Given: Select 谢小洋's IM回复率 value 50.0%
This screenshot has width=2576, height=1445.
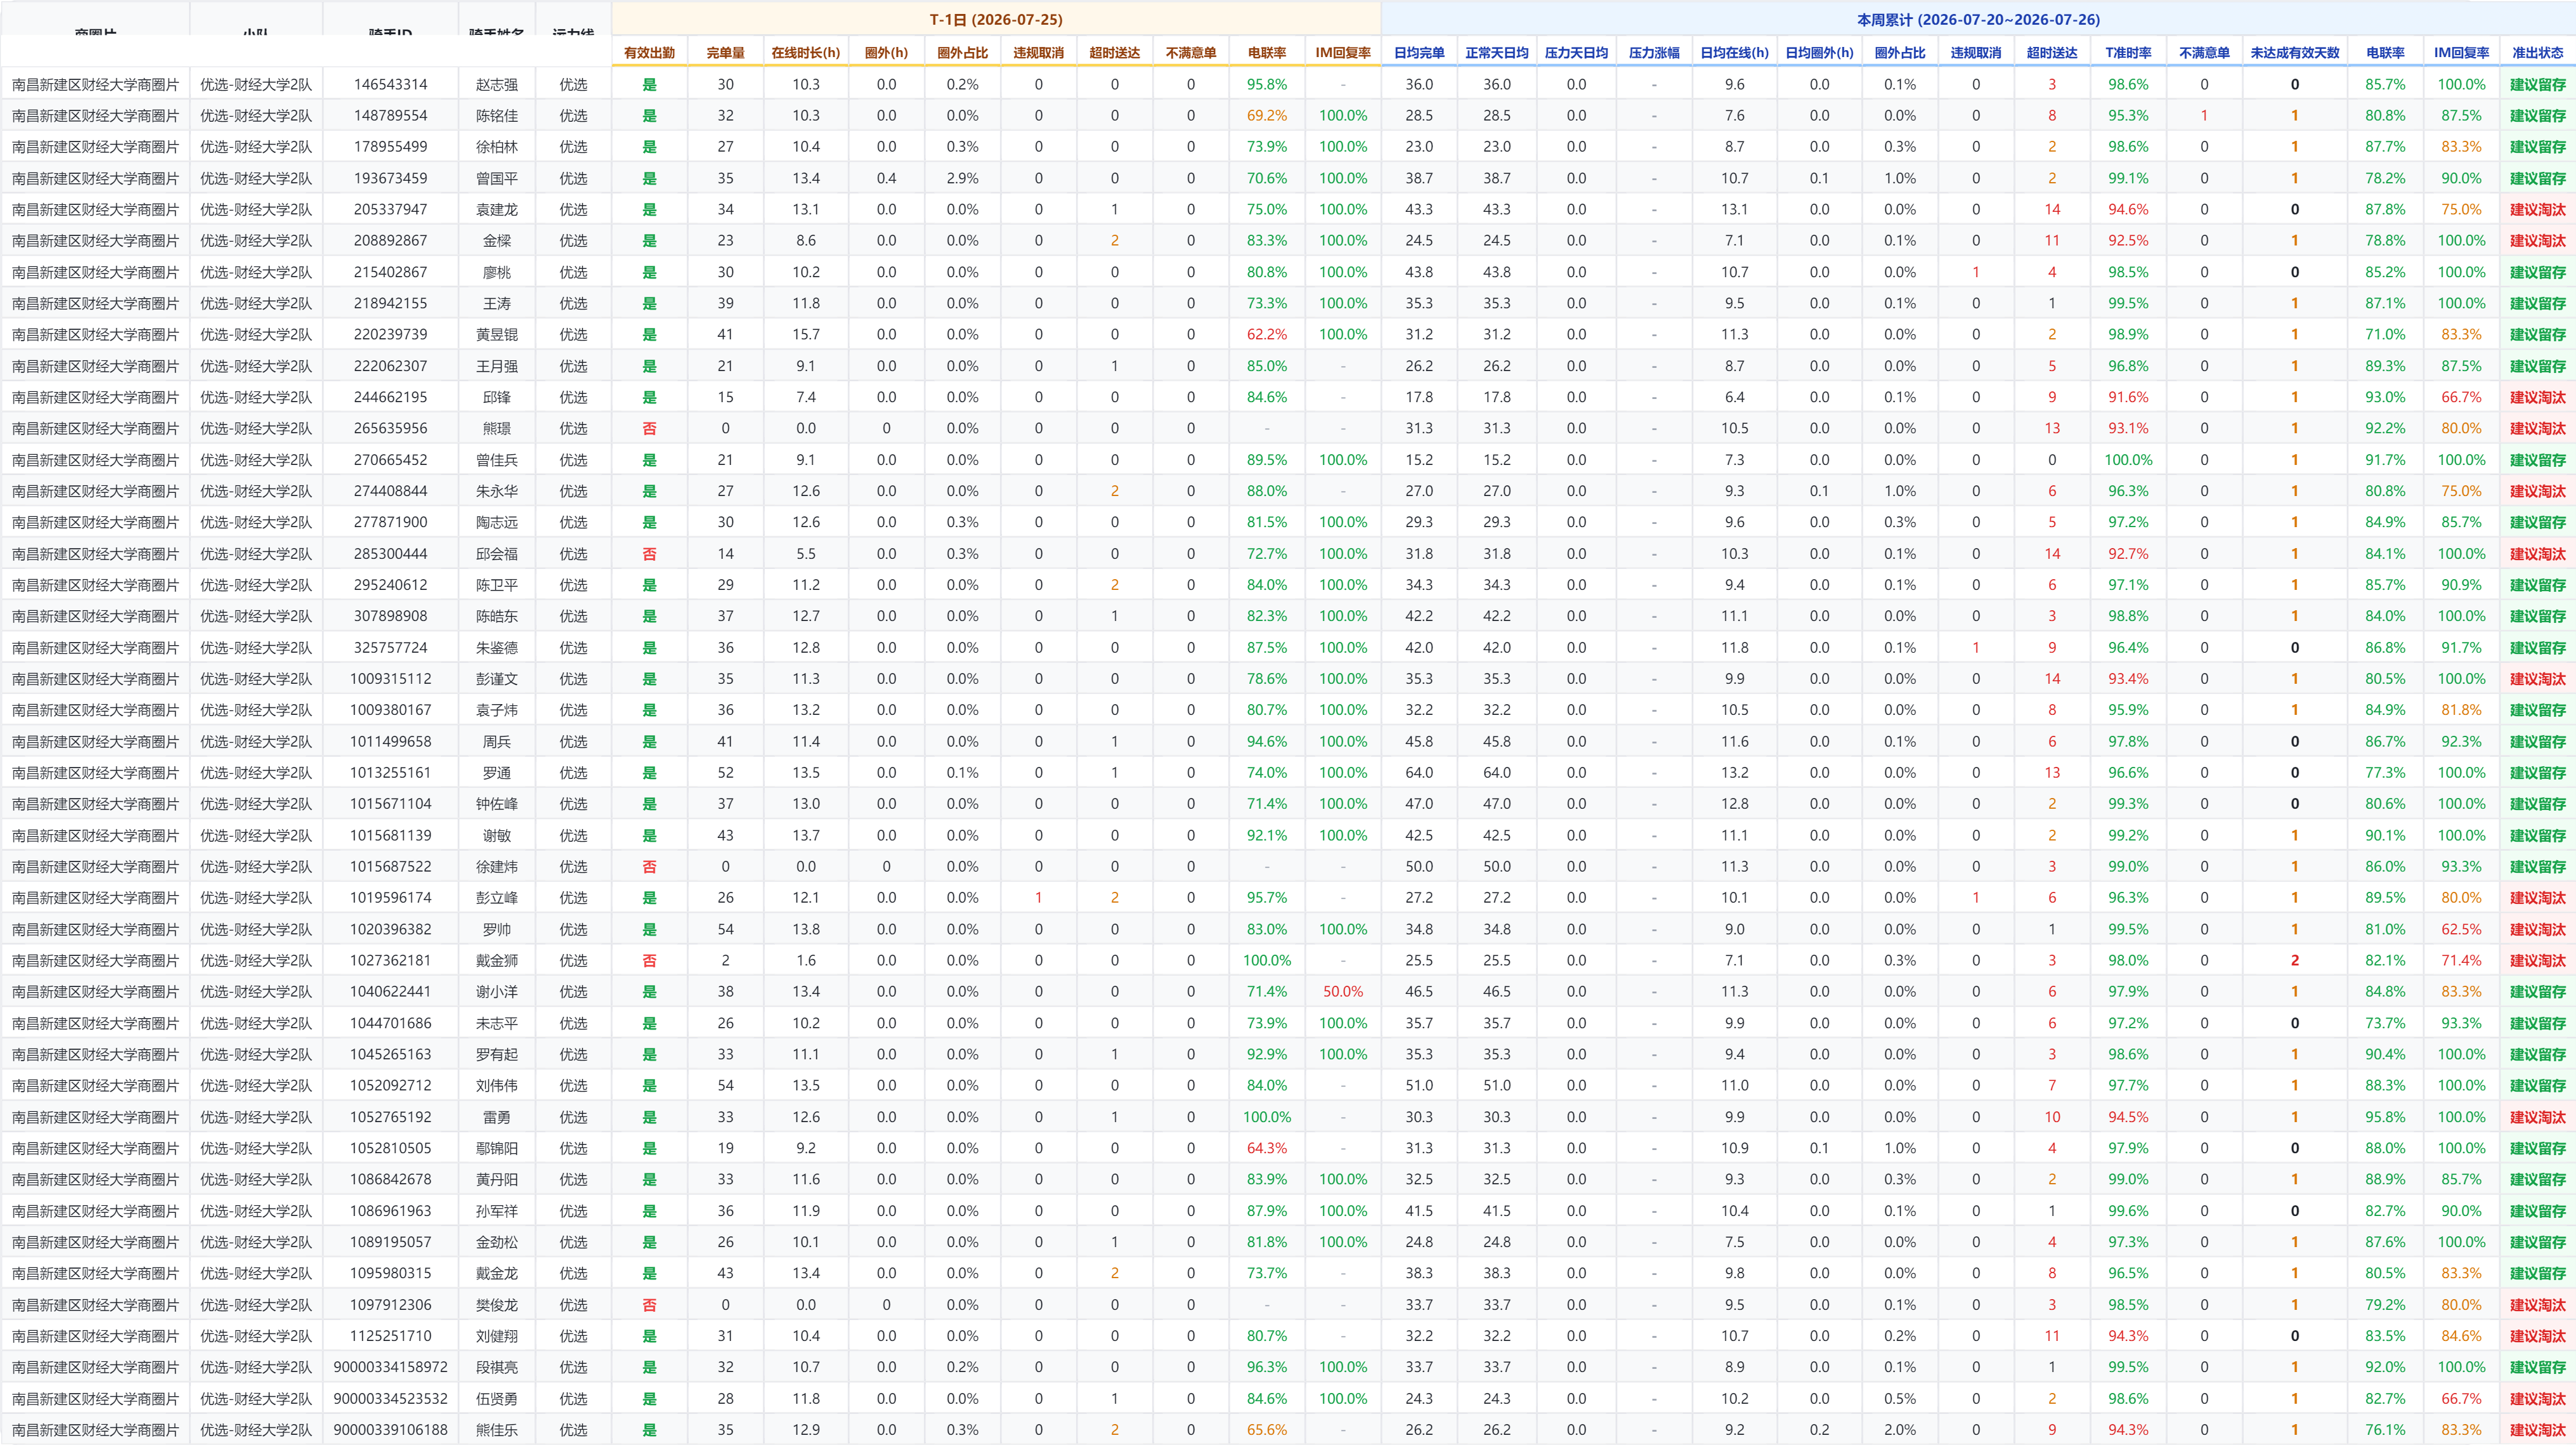Looking at the screenshot, I should 1343,992.
